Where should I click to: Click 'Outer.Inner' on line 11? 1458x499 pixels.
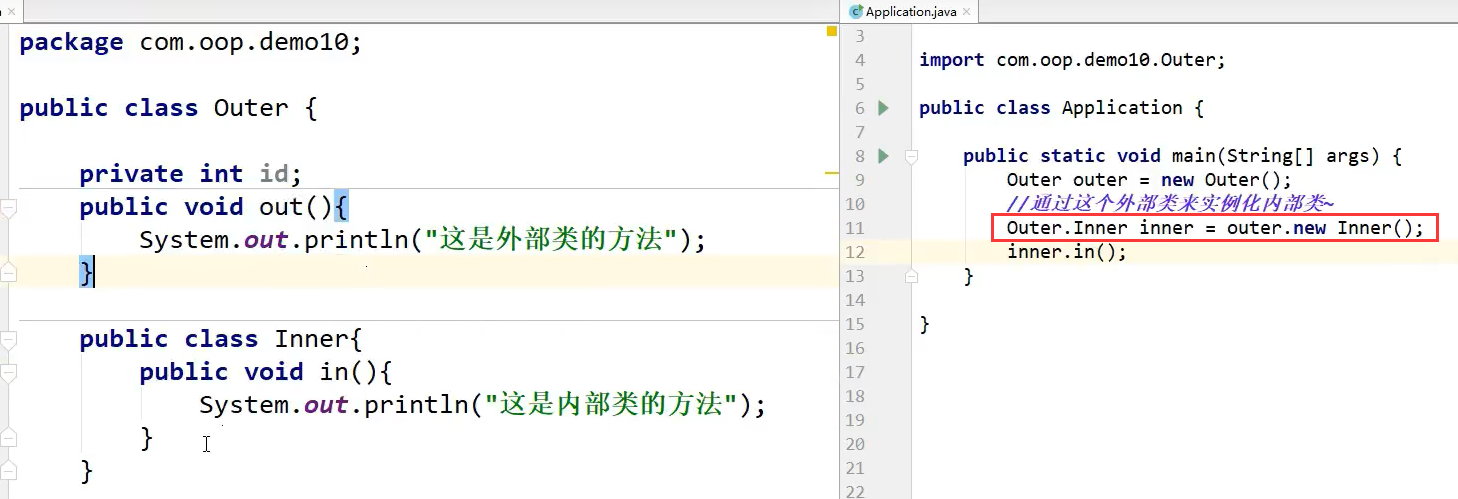[1067, 228]
